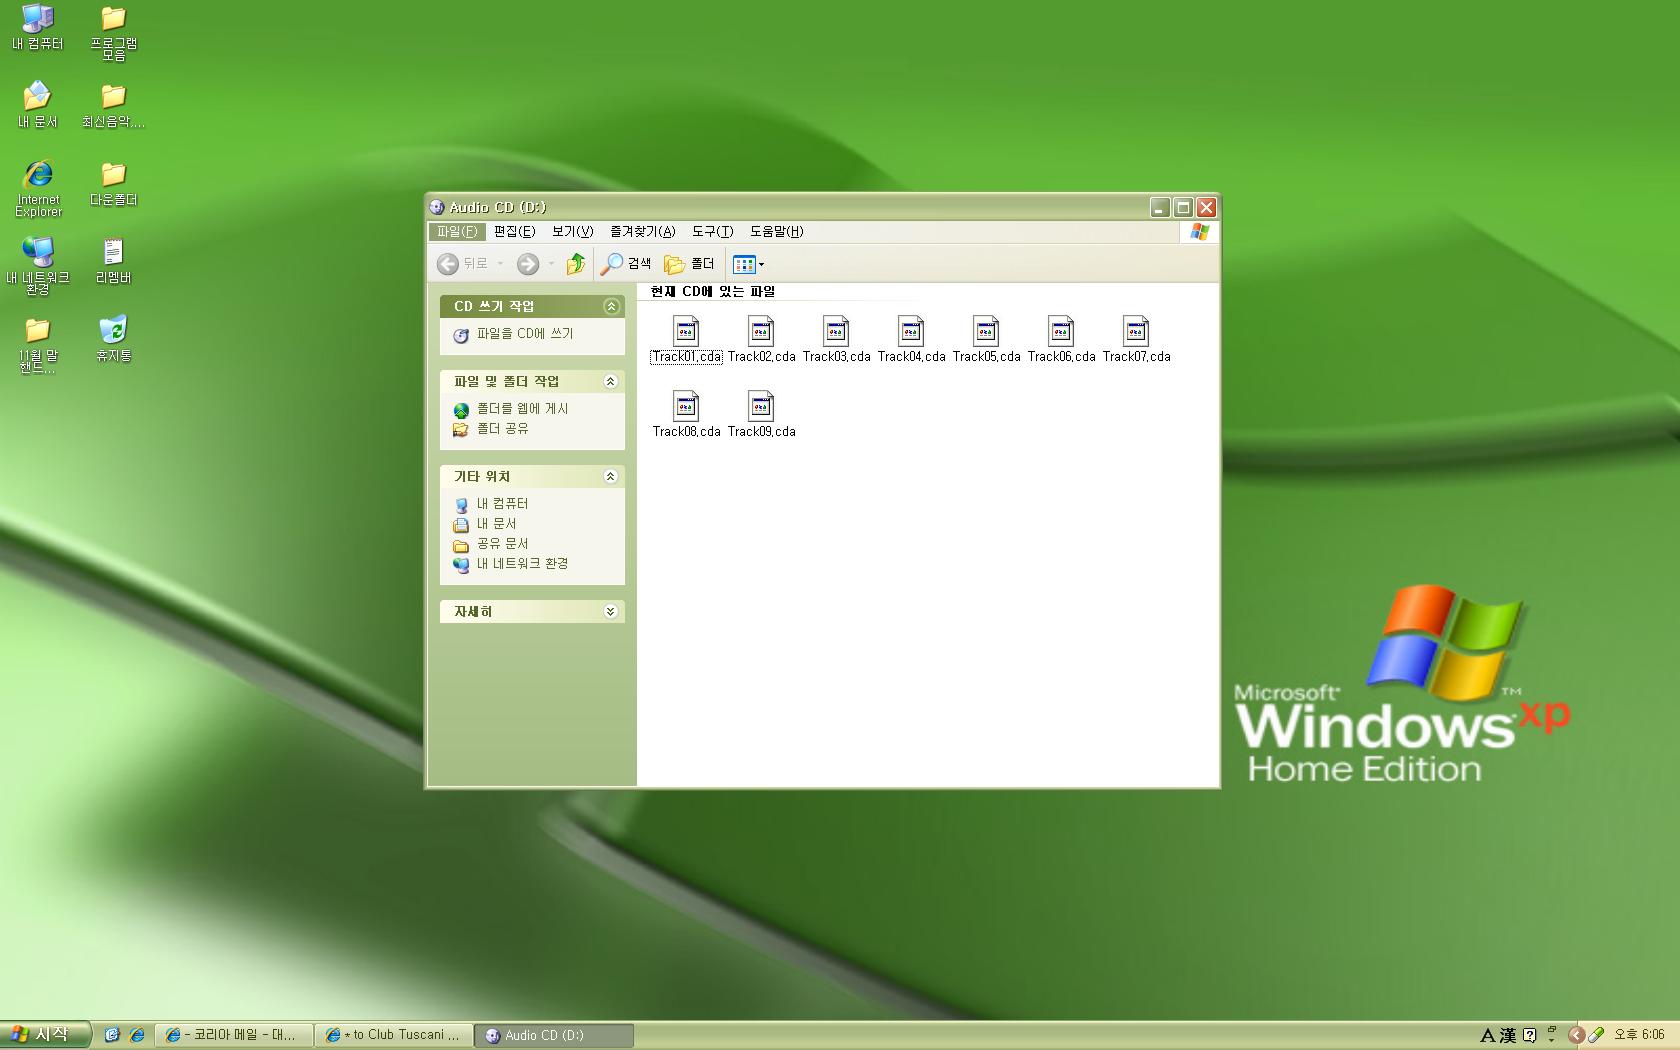Viewport: 1680px width, 1050px height.
Task: Go to 공유 문서 in sidebar
Action: (x=502, y=544)
